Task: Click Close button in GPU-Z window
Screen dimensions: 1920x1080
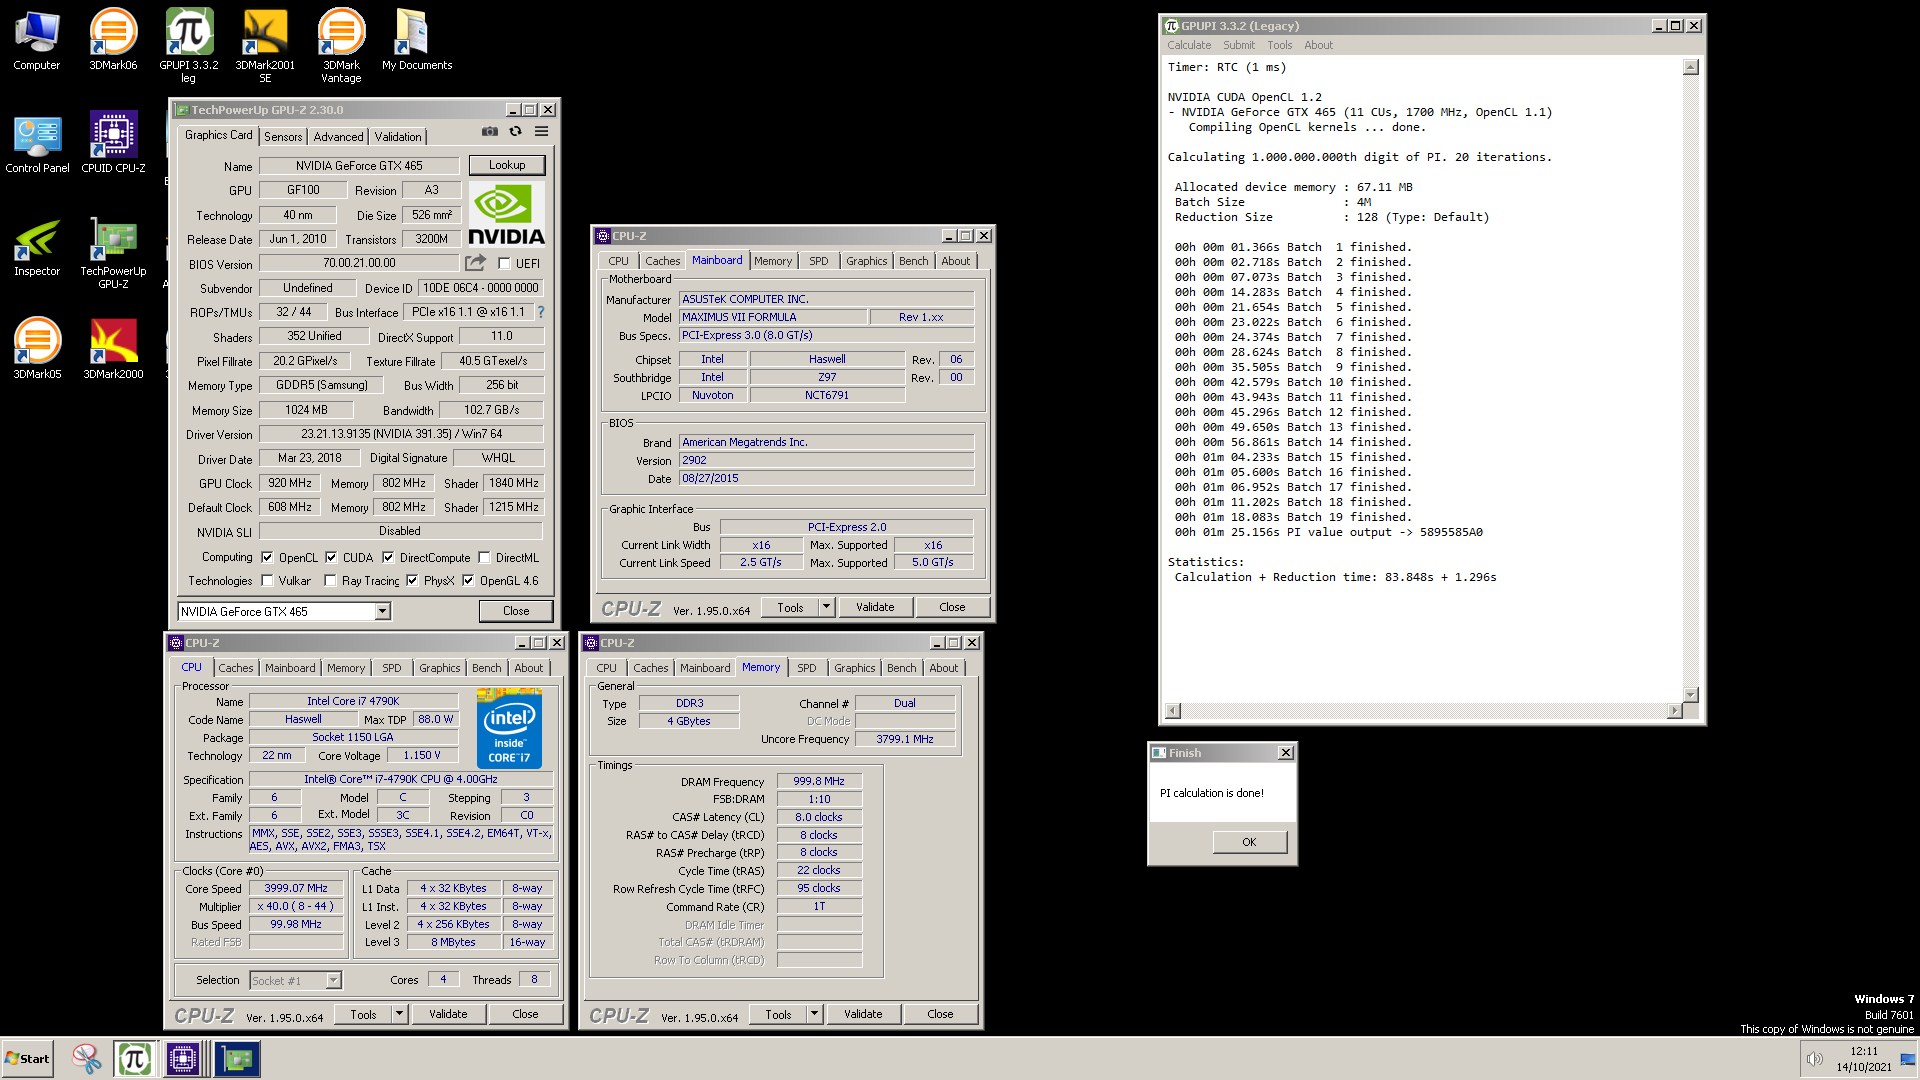Action: click(516, 611)
